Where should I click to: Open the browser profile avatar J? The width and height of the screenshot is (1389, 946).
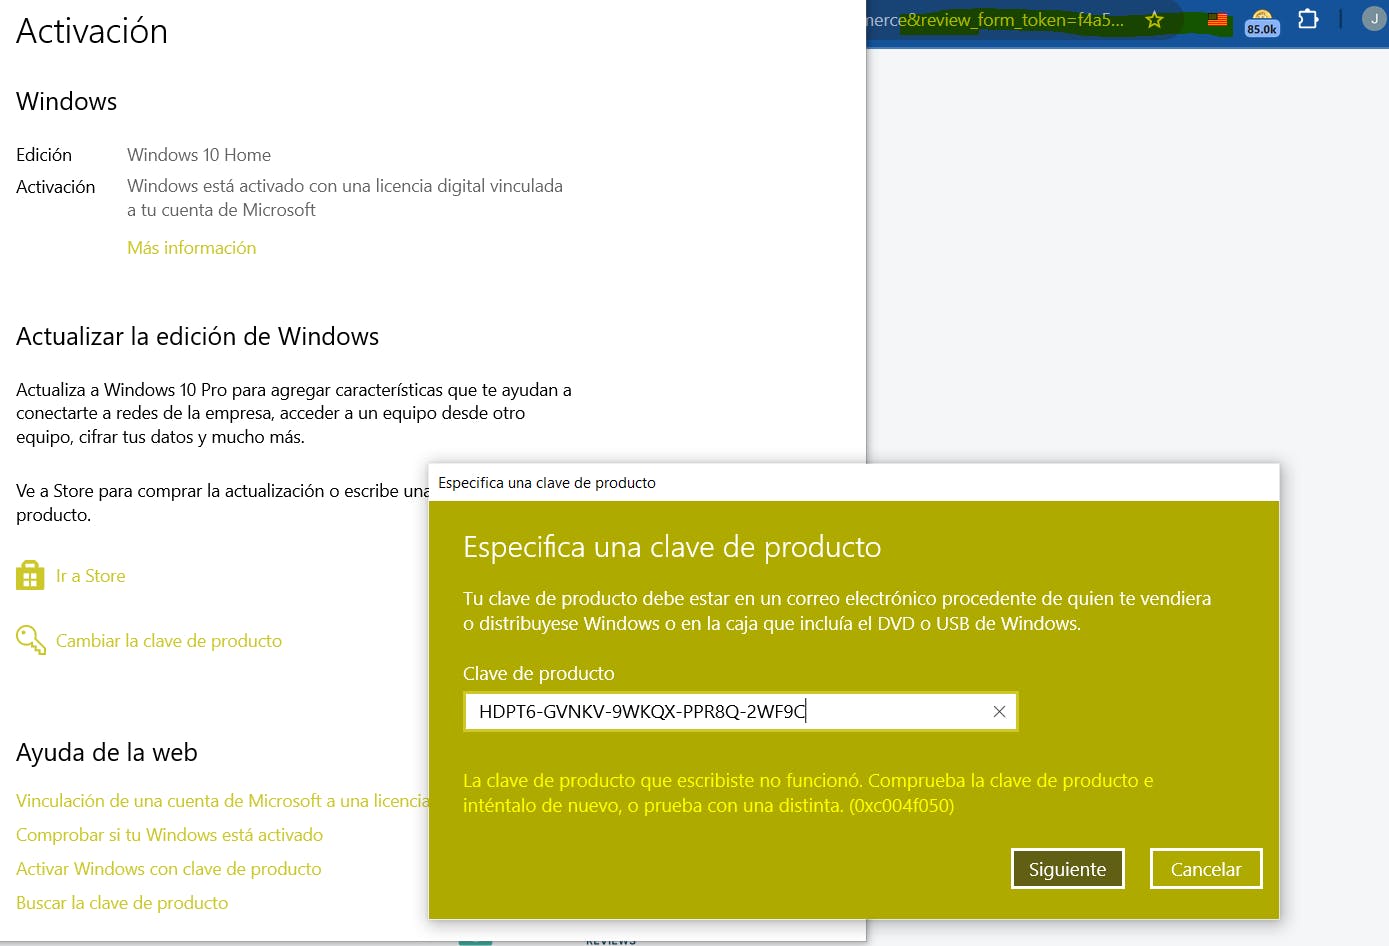(1374, 19)
